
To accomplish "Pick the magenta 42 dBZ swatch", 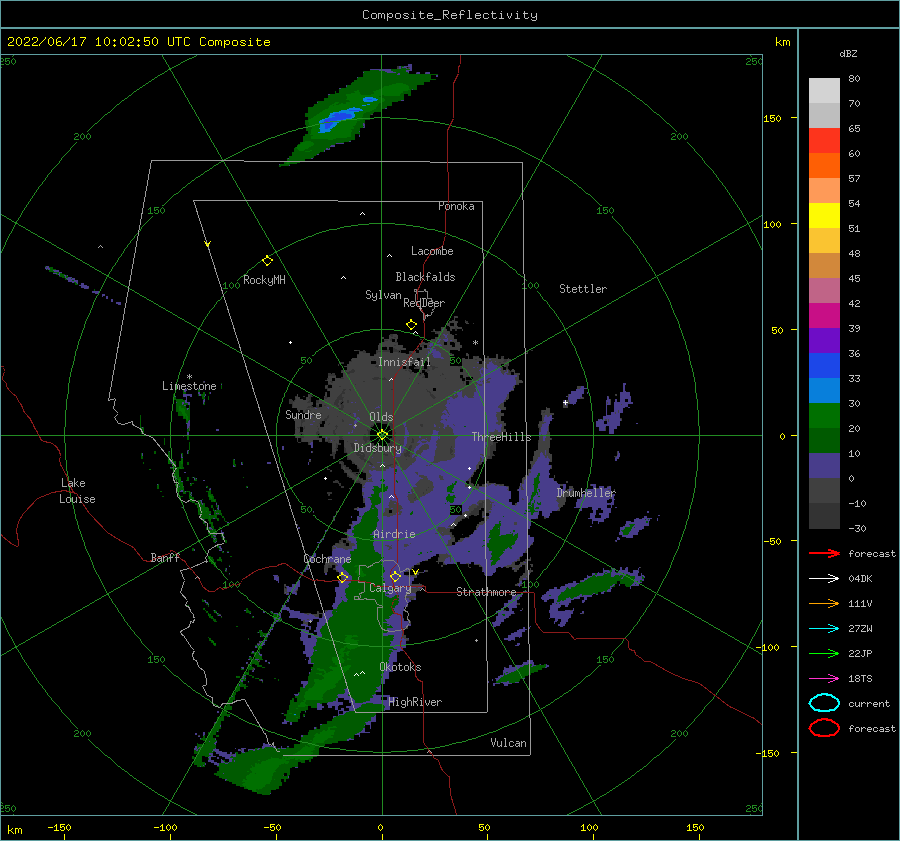I will [x=824, y=315].
